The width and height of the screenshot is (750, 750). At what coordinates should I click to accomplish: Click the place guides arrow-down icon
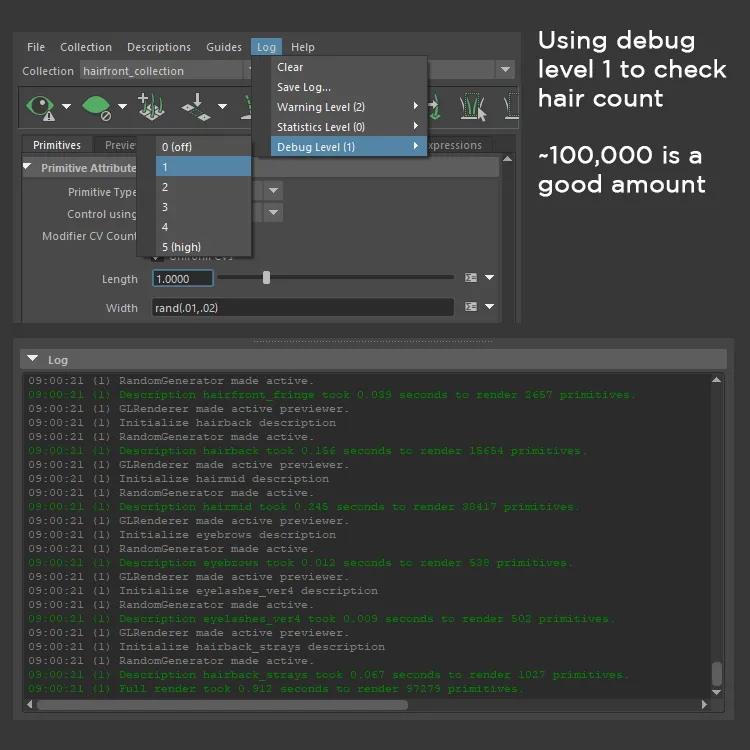196,106
